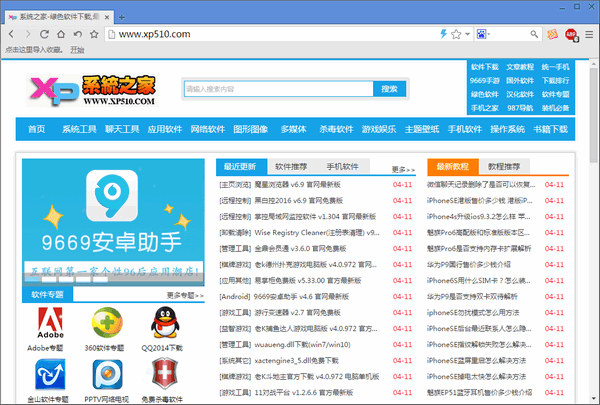This screenshot has height=405, width=600.
Task: Open 装机必备 quick link
Action: tap(555, 108)
